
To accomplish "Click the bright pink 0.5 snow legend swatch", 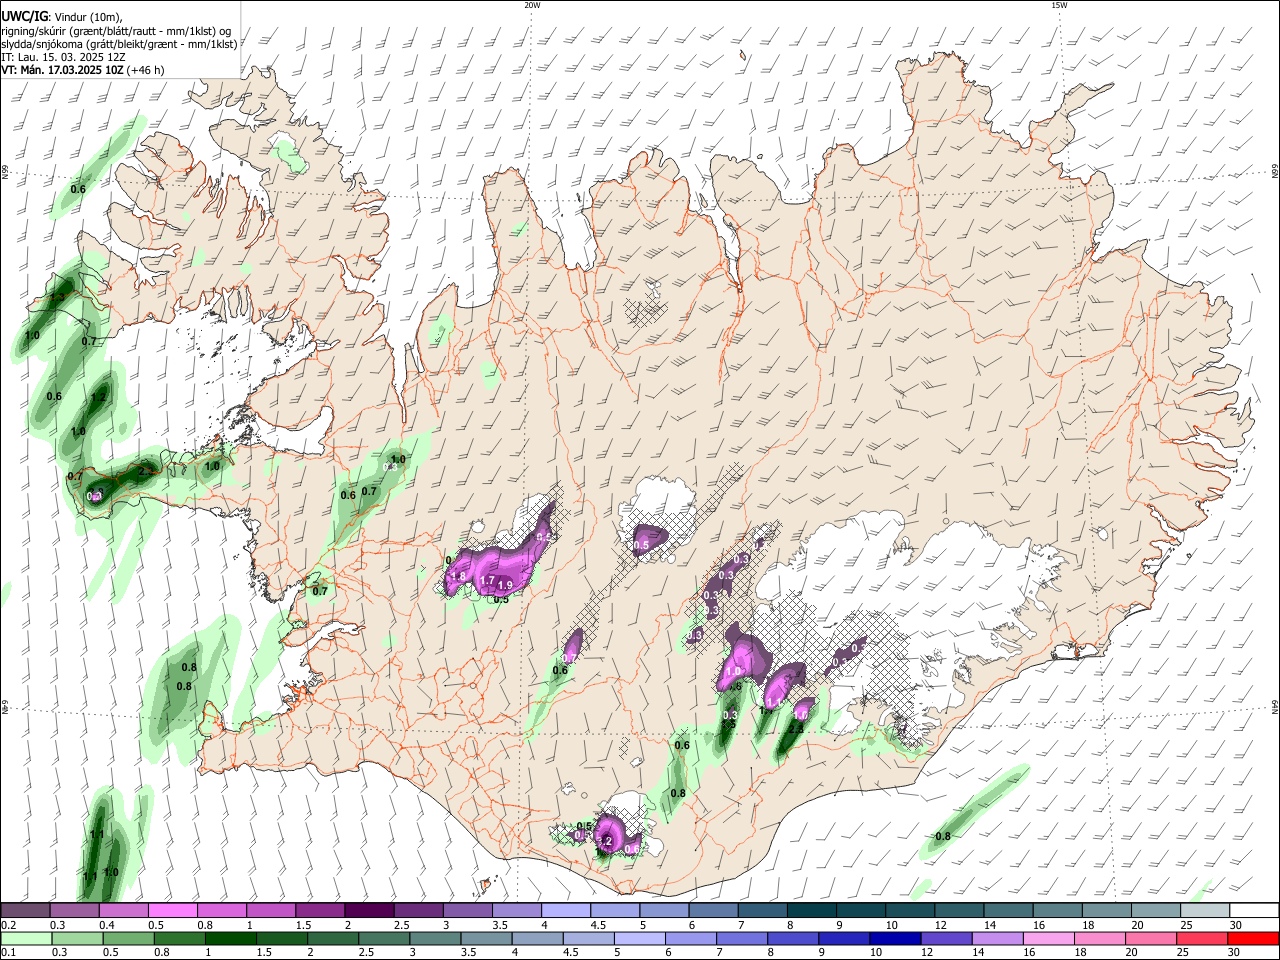I will click(x=173, y=910).
